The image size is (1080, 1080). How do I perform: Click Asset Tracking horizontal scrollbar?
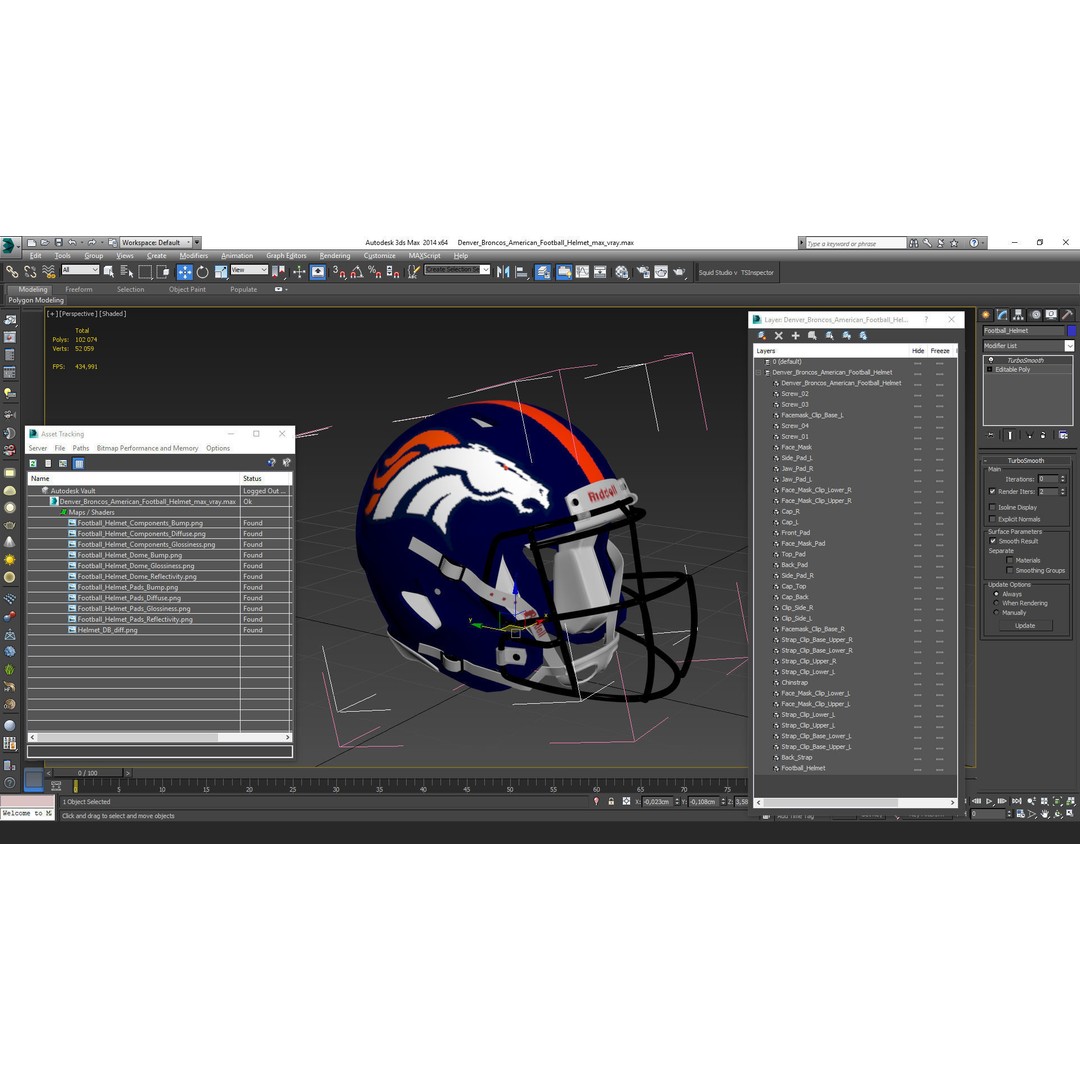159,737
